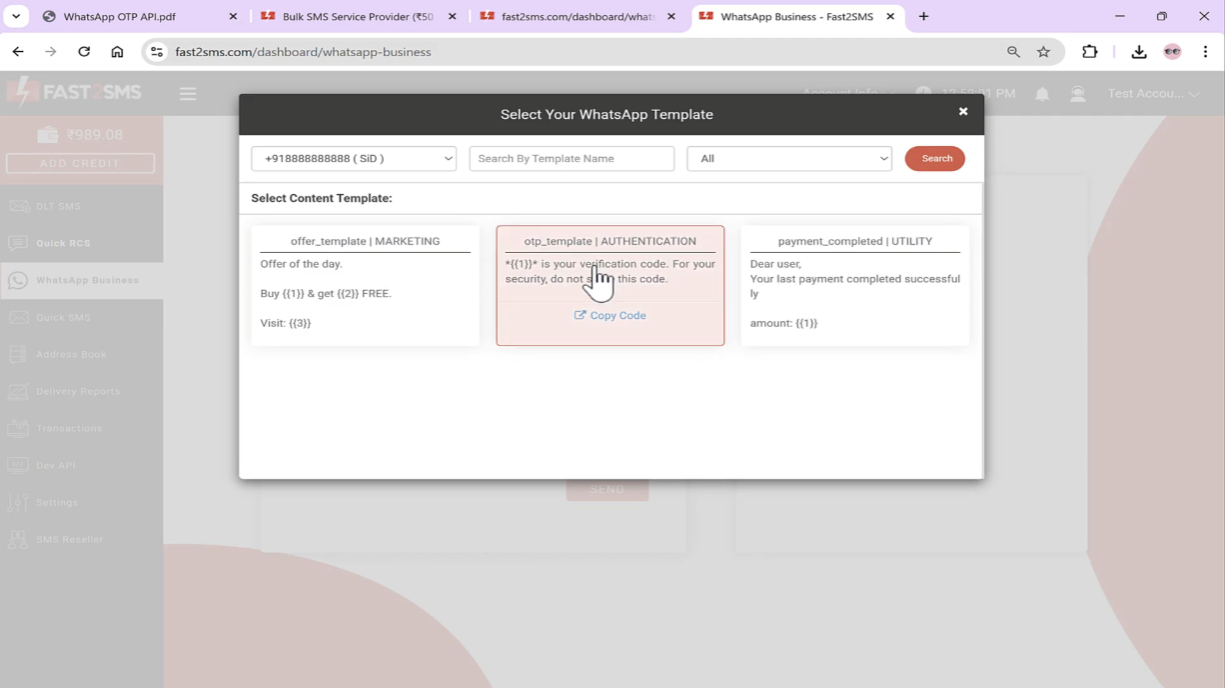Click the Copy Code link
Screen dimensions: 1225x688
[x=610, y=316]
